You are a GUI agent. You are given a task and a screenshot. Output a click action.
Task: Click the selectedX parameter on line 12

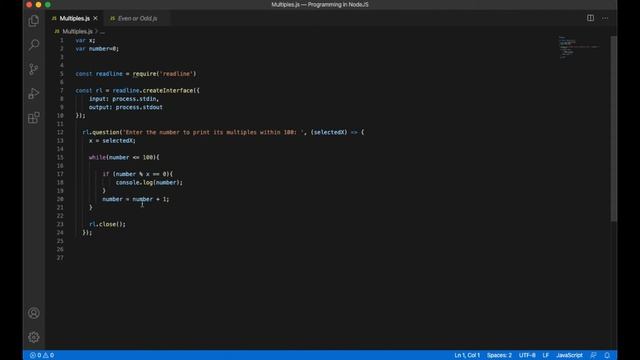(x=329, y=132)
